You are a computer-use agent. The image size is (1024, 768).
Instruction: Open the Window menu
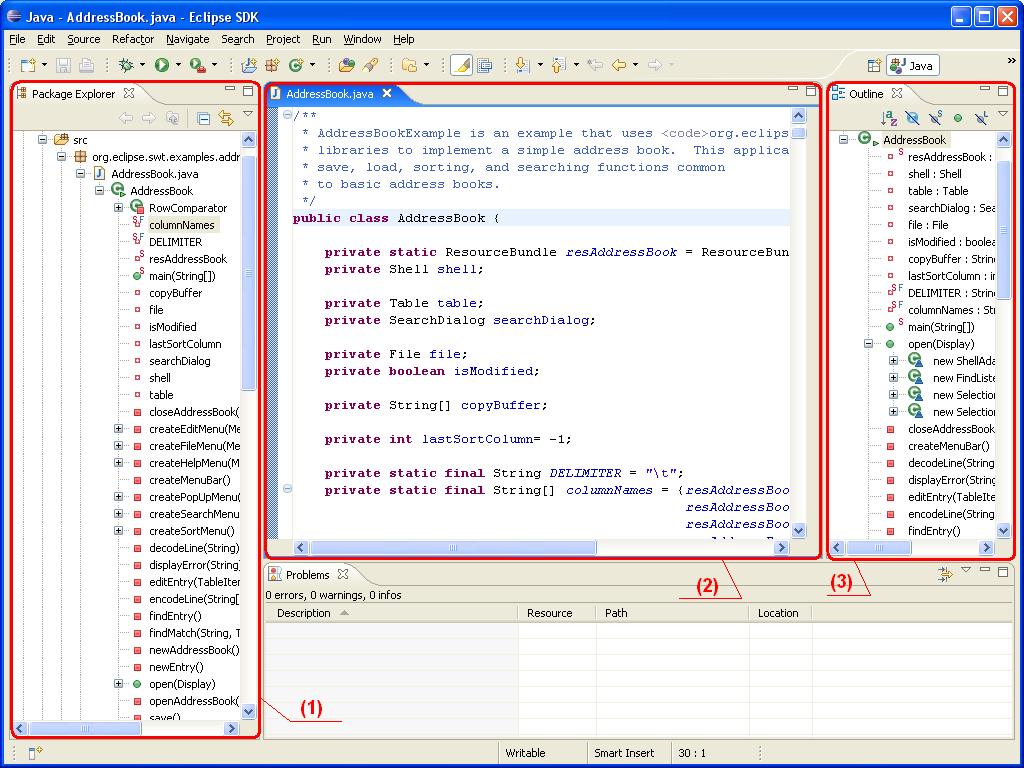pos(362,39)
